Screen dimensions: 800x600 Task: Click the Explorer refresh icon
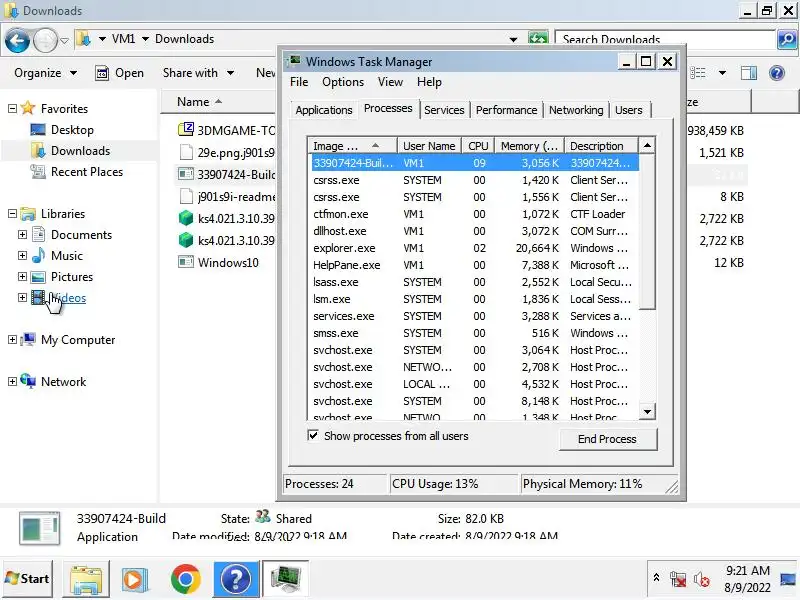tap(538, 39)
